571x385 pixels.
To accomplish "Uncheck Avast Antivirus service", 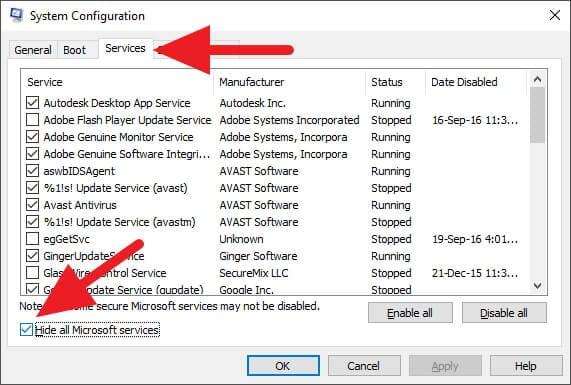I will coord(32,205).
